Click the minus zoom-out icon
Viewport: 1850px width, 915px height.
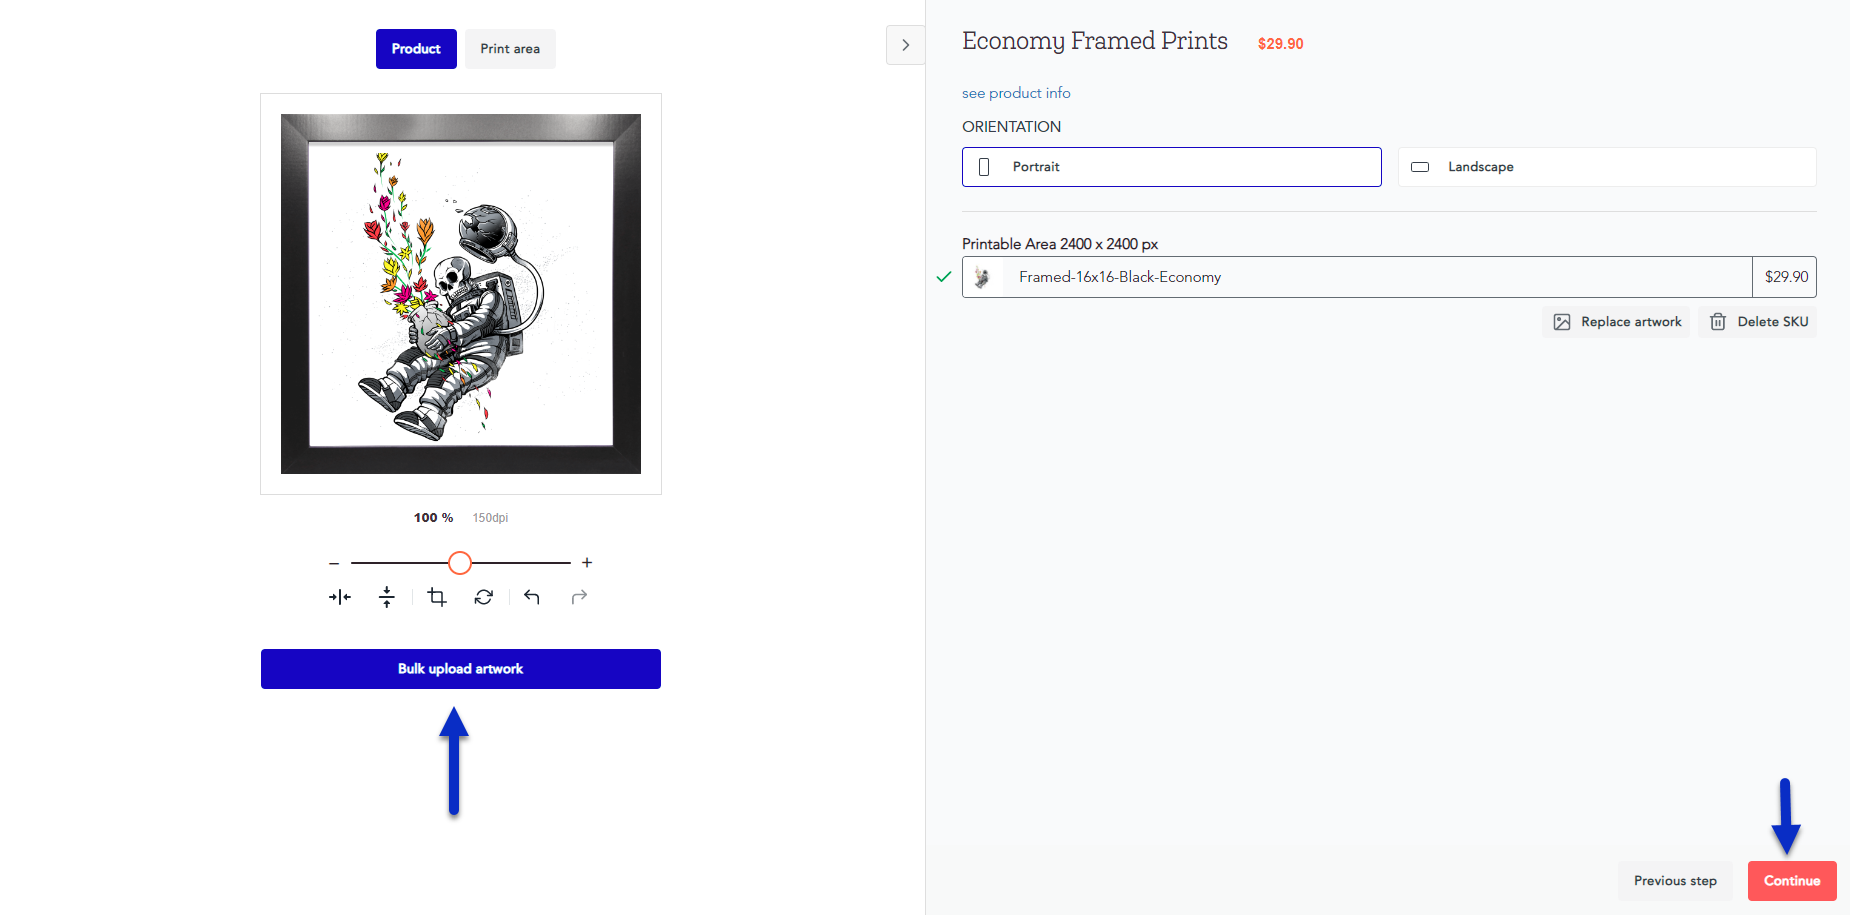click(x=334, y=563)
